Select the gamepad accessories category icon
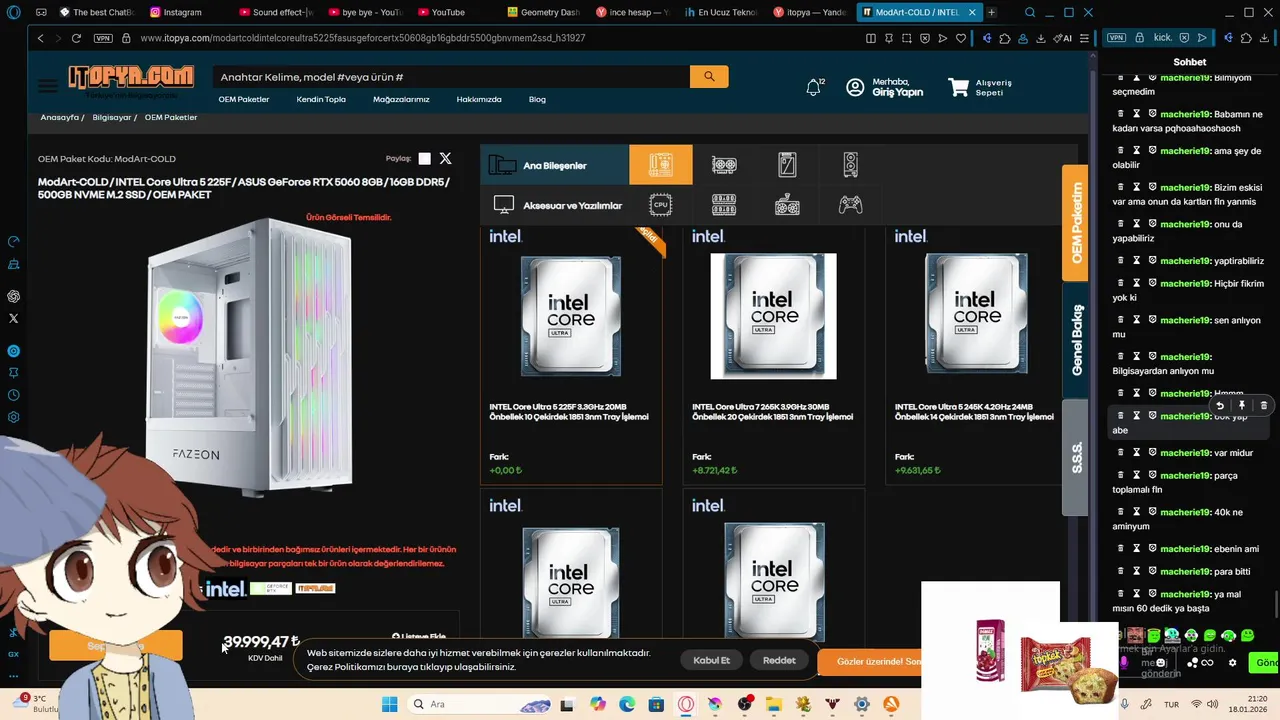The image size is (1280, 720). 850,205
